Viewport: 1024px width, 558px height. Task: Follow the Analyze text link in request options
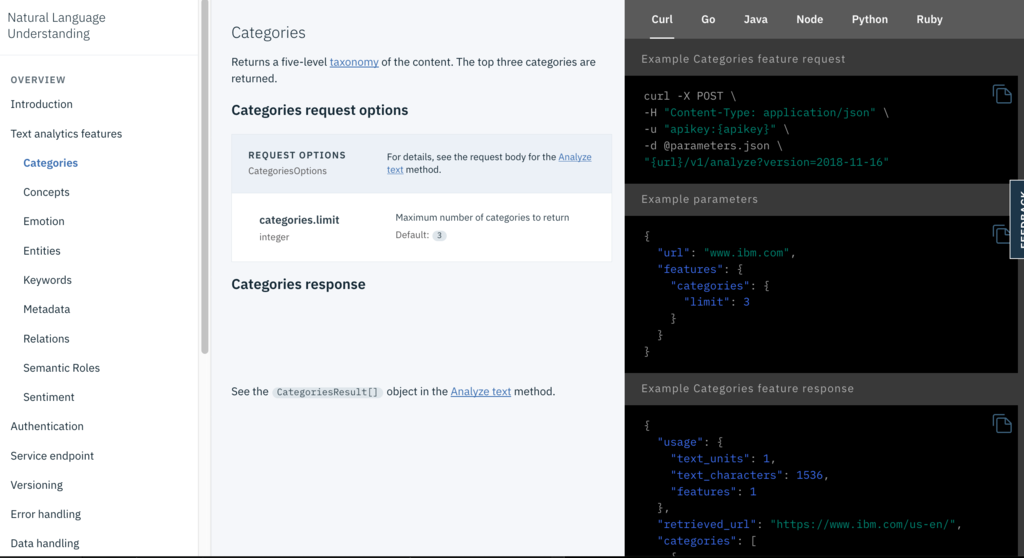pyautogui.click(x=574, y=157)
